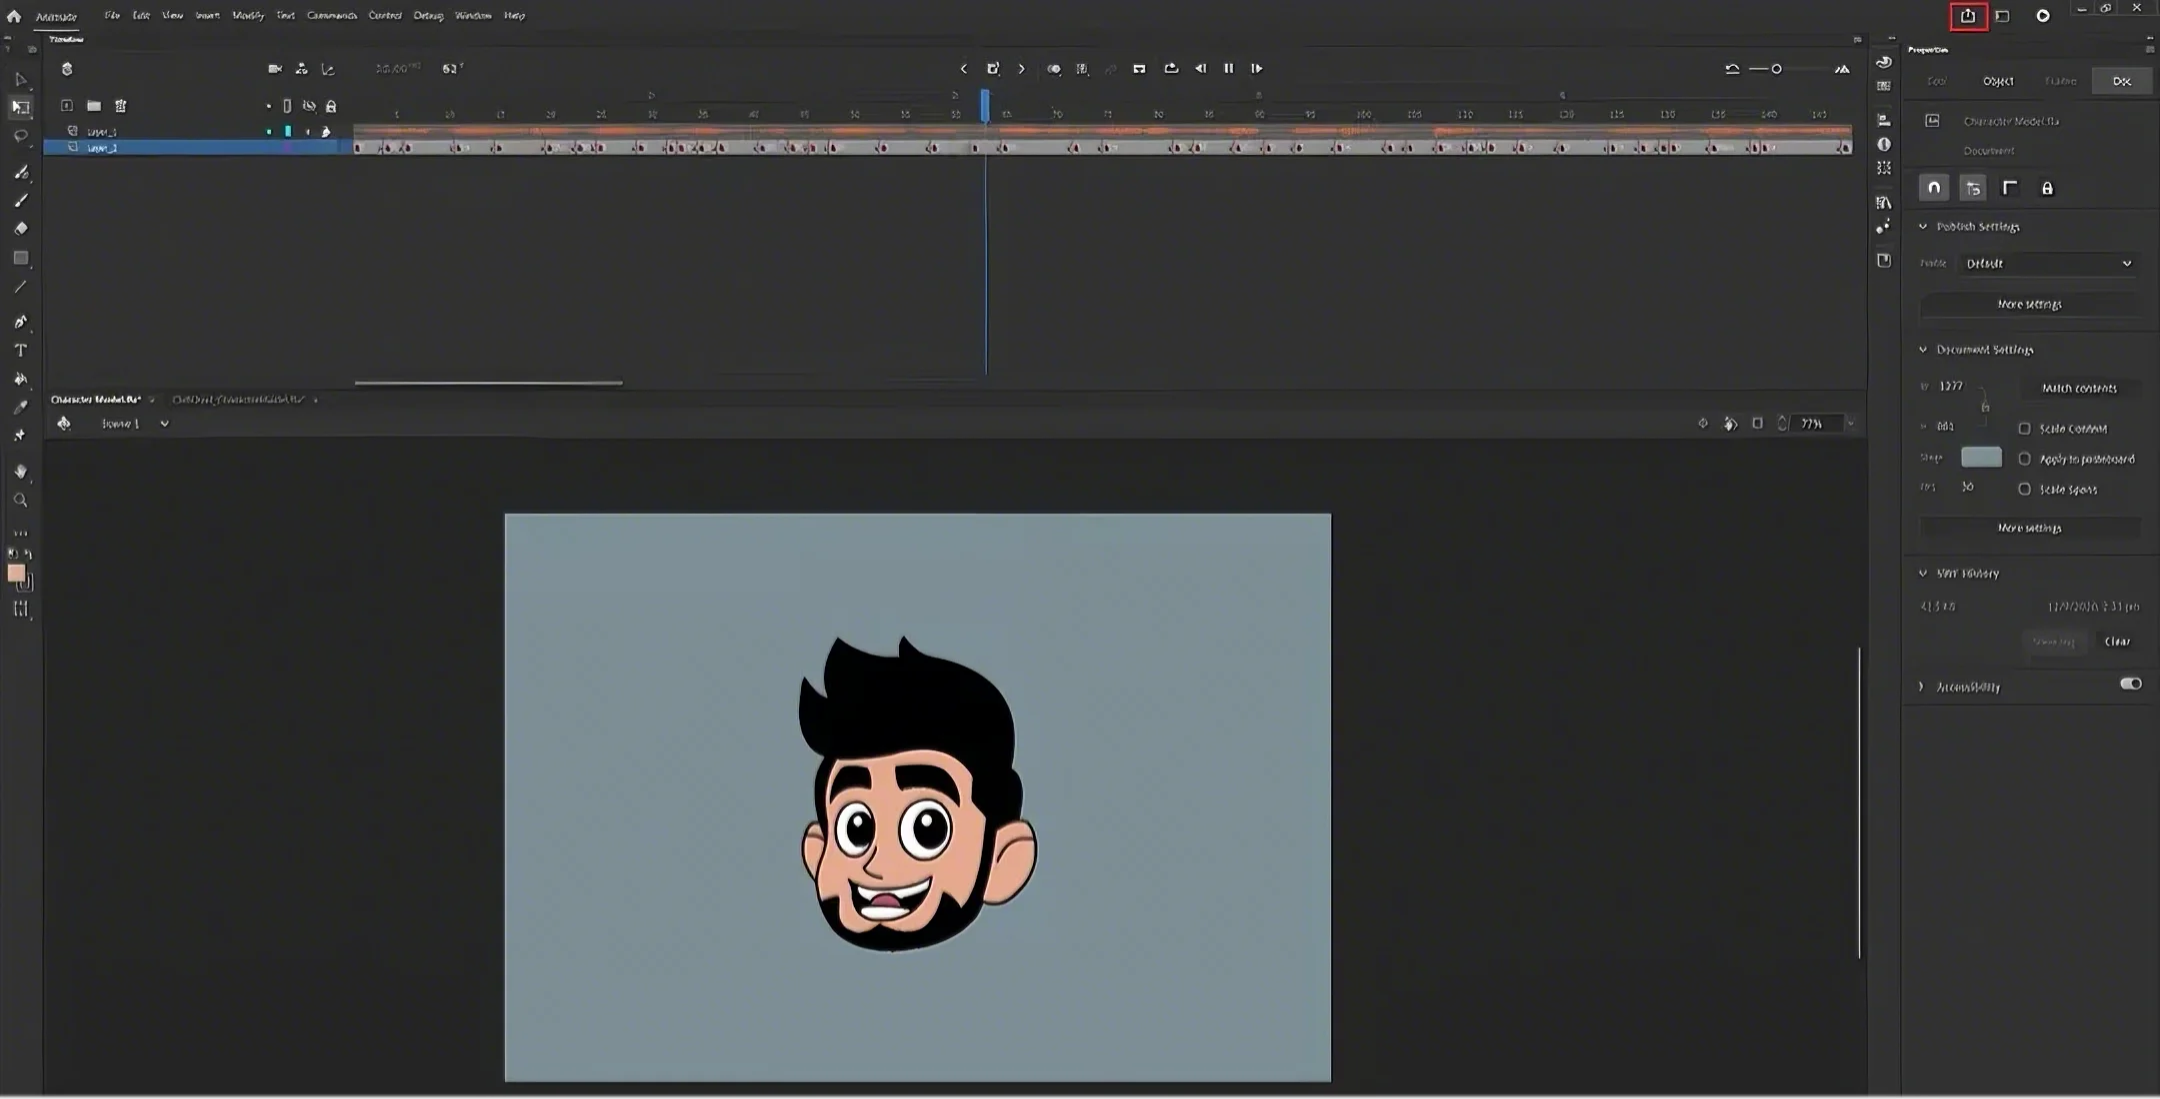Open the stage zoom percentage dropdown
The height and width of the screenshot is (1099, 2160).
(x=1850, y=424)
